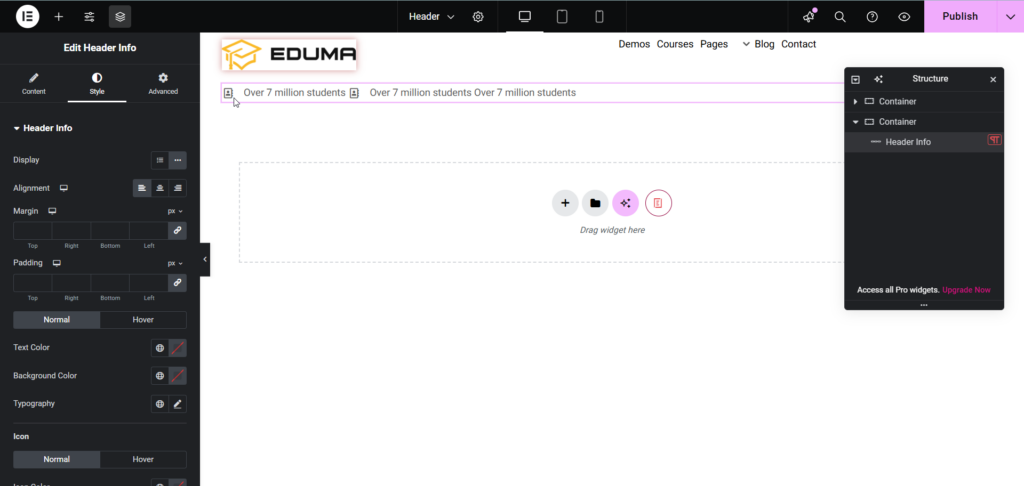The height and width of the screenshot is (486, 1024).
Task: Select the Normal state under Icon
Action: click(57, 459)
